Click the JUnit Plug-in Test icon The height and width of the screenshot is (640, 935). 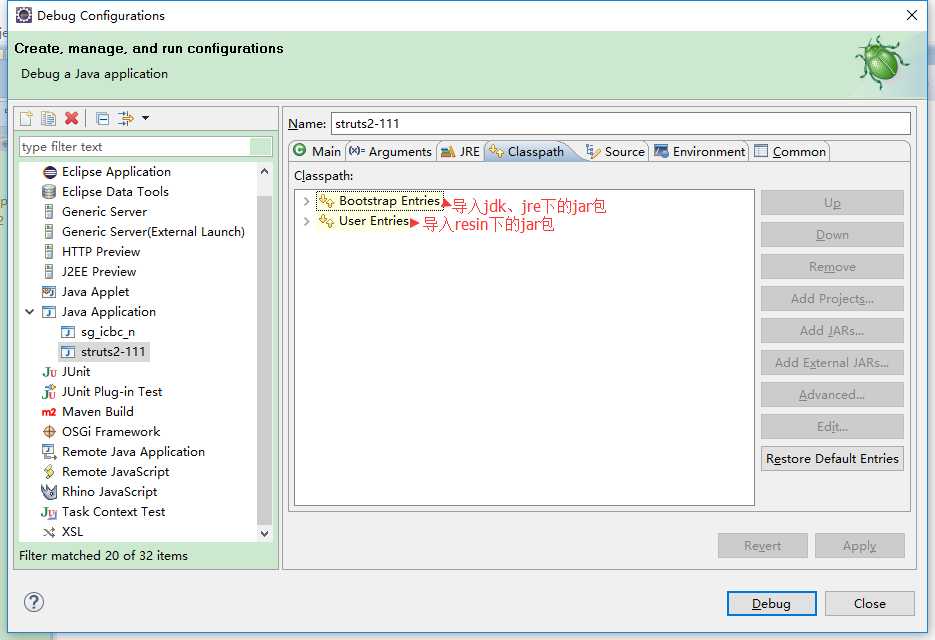coord(49,392)
